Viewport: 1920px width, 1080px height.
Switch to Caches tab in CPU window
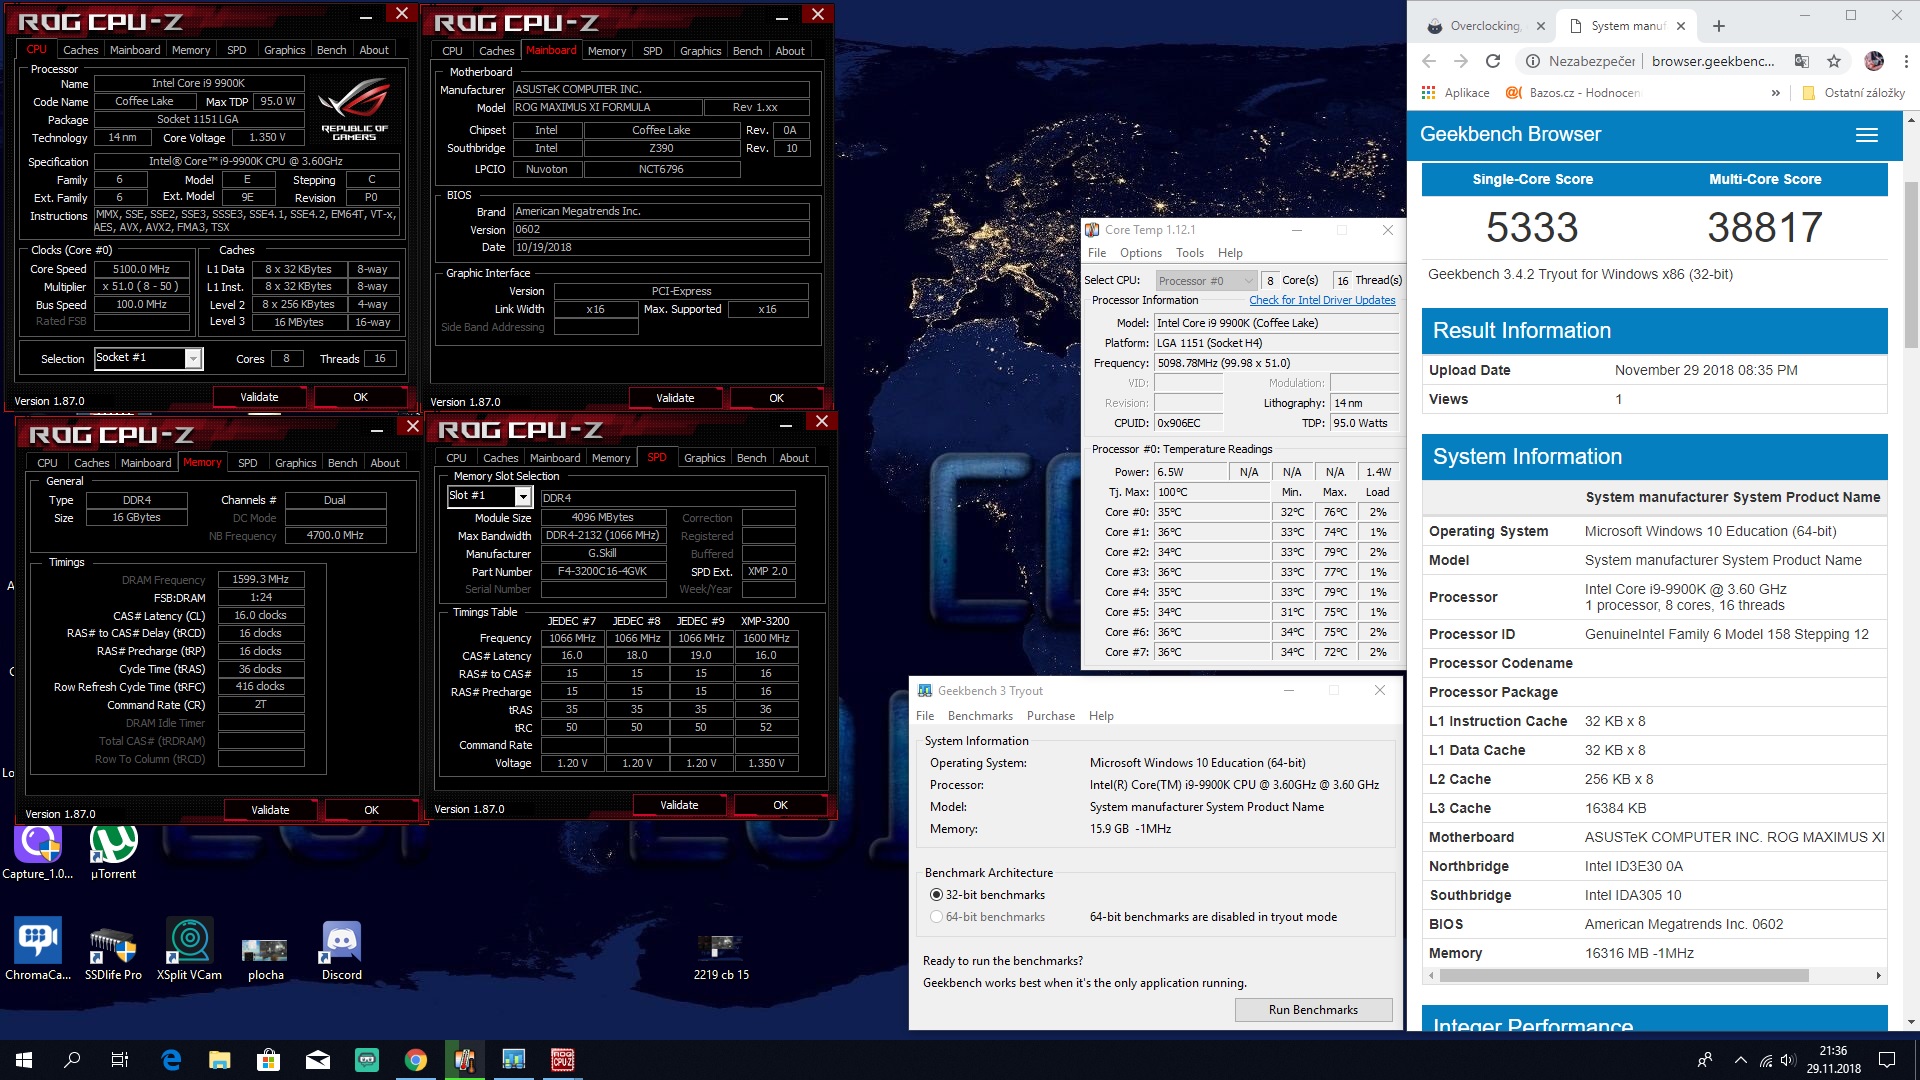tap(80, 50)
